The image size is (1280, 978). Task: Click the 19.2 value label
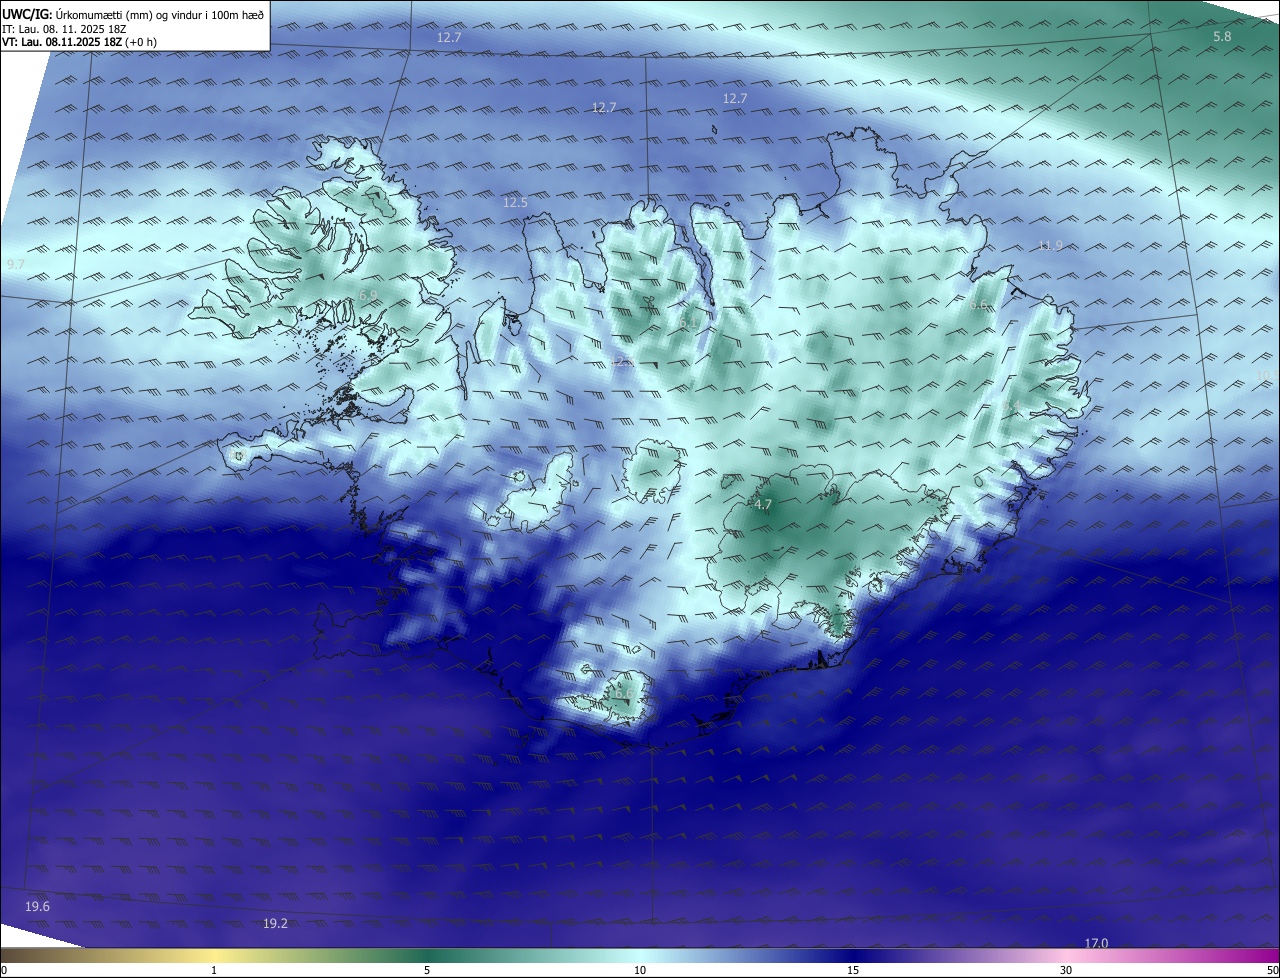coord(275,923)
